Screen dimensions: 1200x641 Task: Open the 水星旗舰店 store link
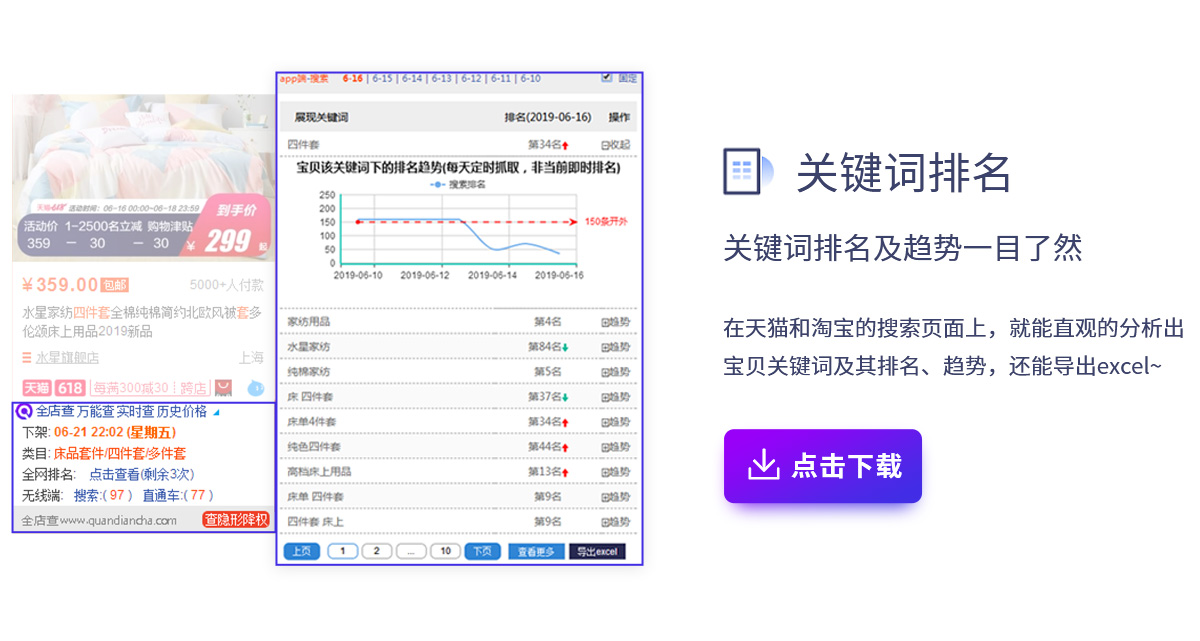67,358
